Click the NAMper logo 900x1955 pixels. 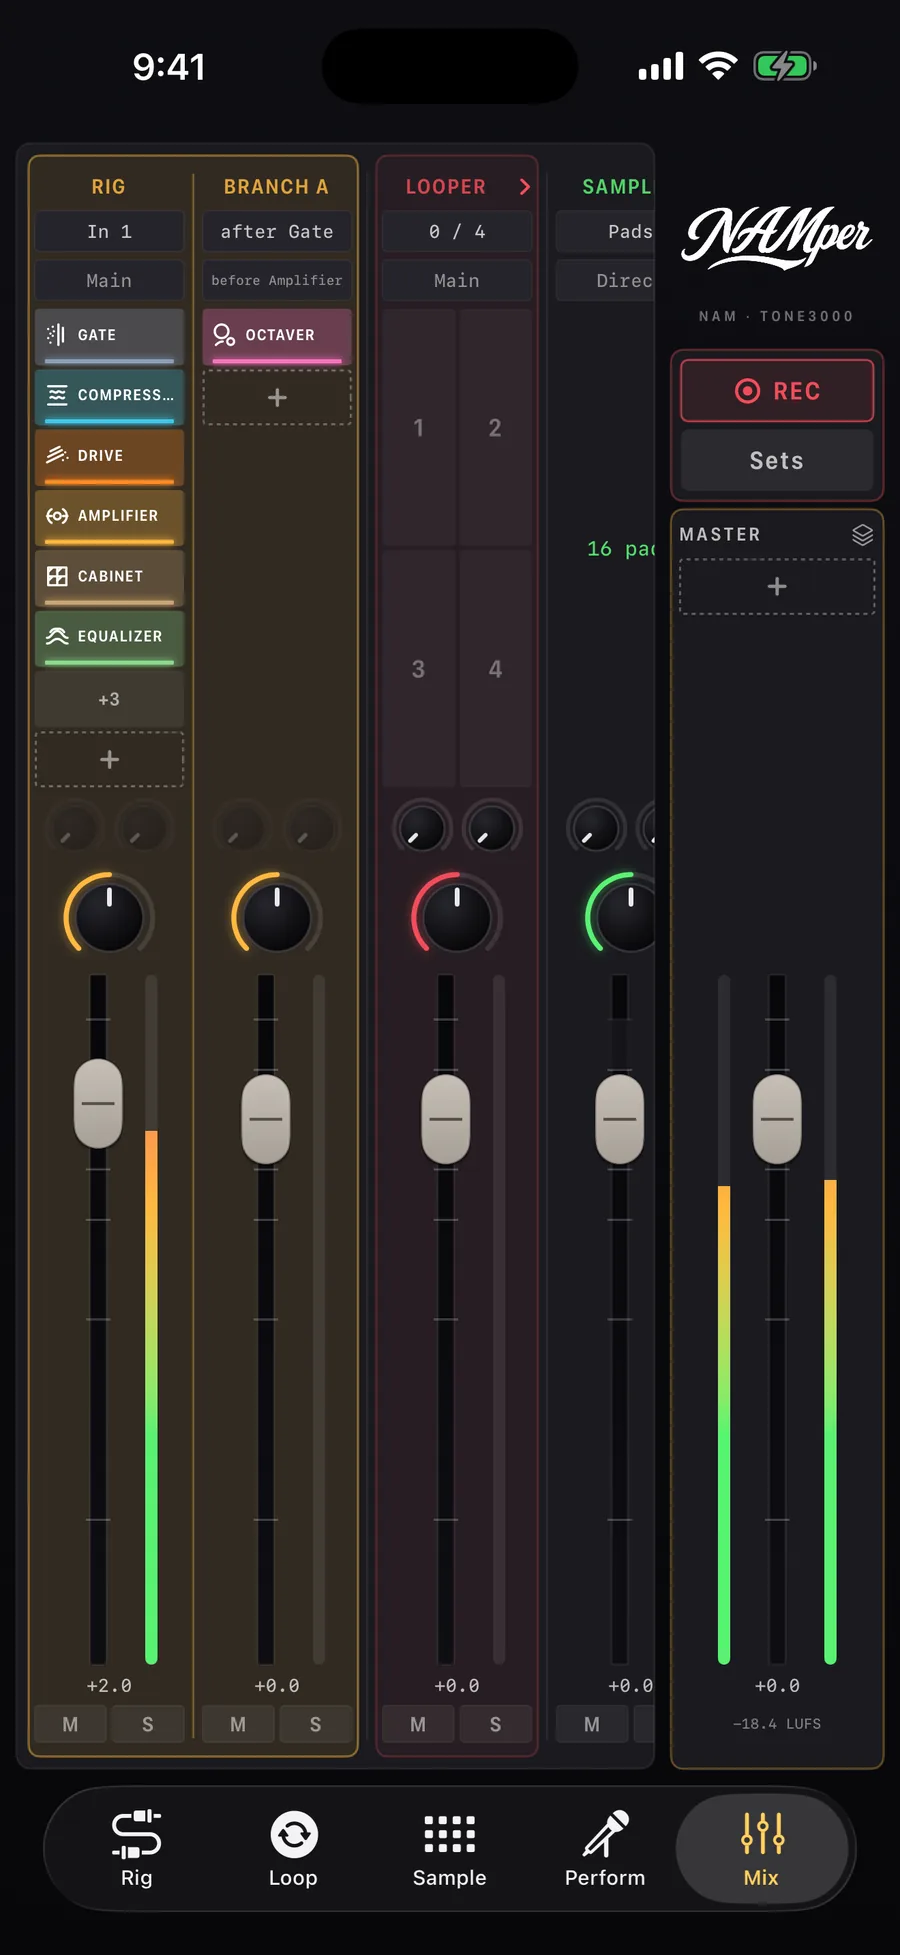(x=777, y=237)
